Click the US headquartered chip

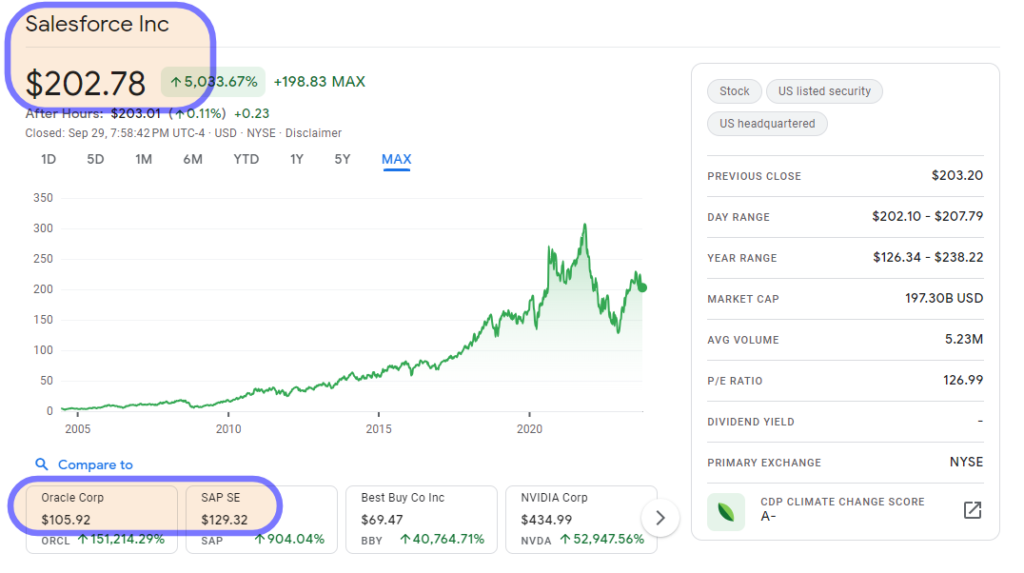pyautogui.click(x=767, y=124)
